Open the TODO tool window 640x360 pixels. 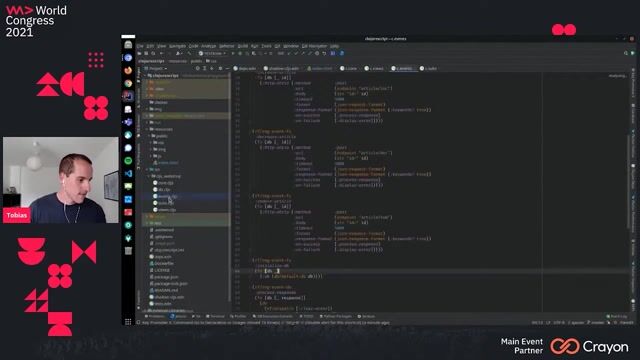coord(307,316)
